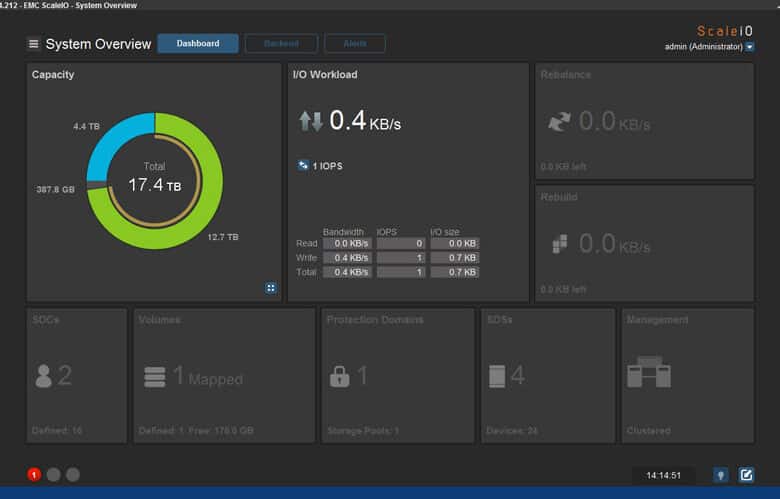Image resolution: width=780 pixels, height=499 pixels.
Task: Click the Storage Pools: 1 text
Action: pos(363,431)
